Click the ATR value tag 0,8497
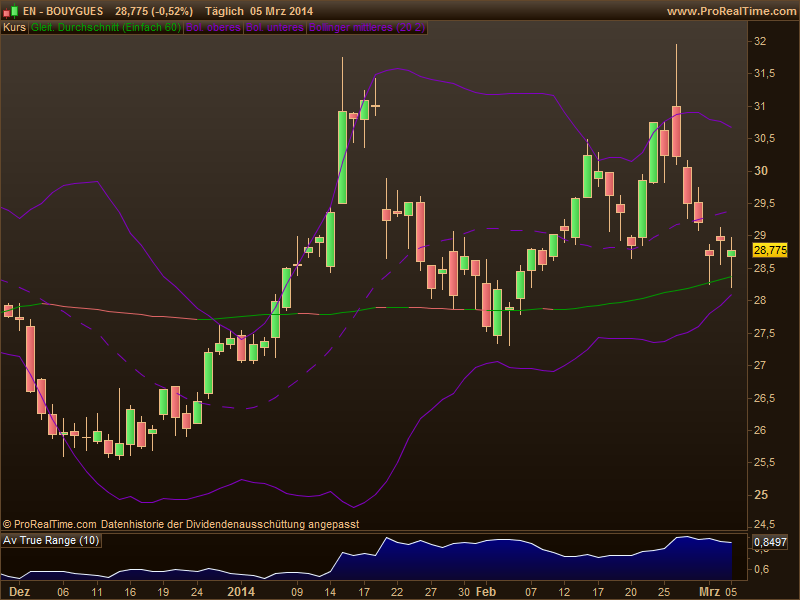The image size is (800, 600). point(770,544)
